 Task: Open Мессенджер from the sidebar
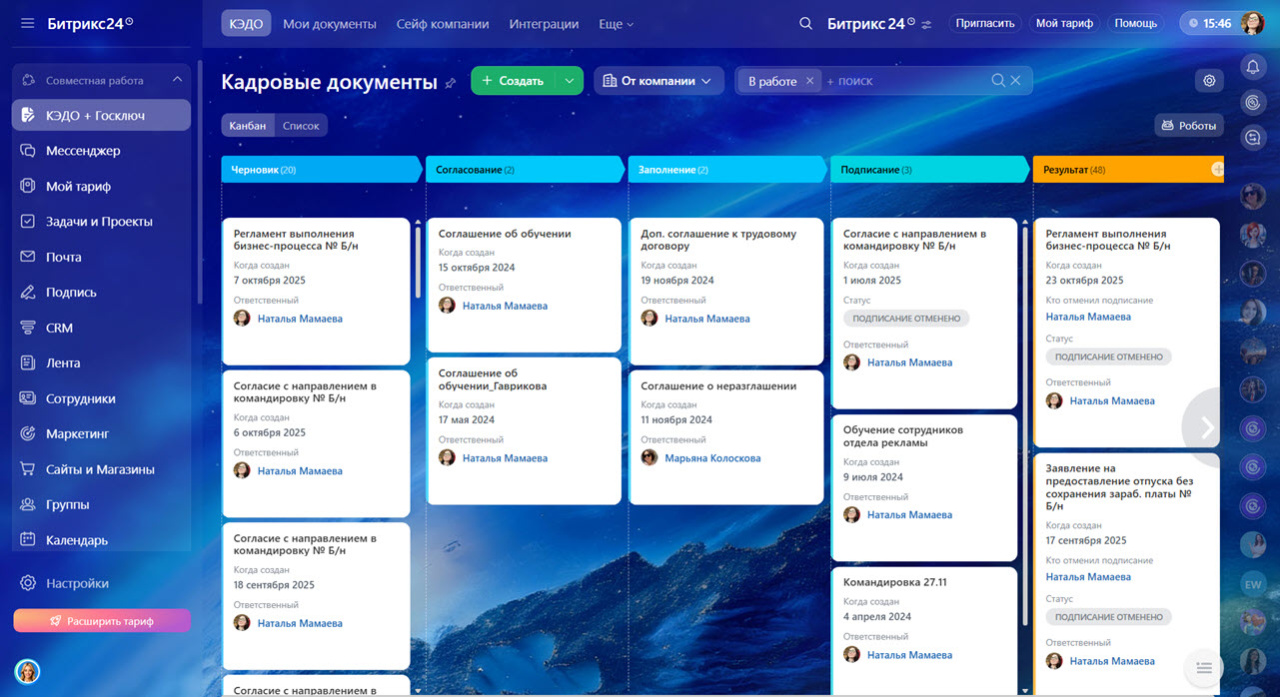tap(83, 151)
